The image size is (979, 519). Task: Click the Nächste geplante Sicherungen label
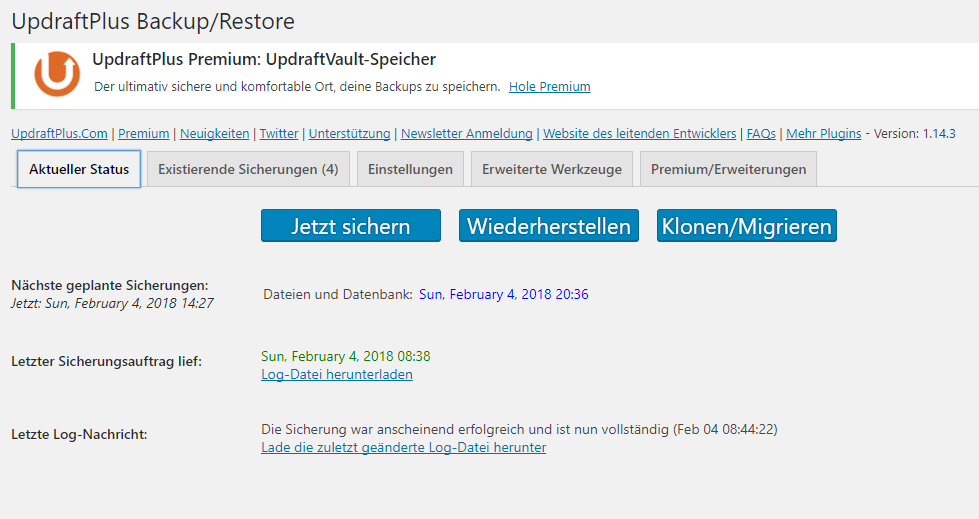(110, 285)
